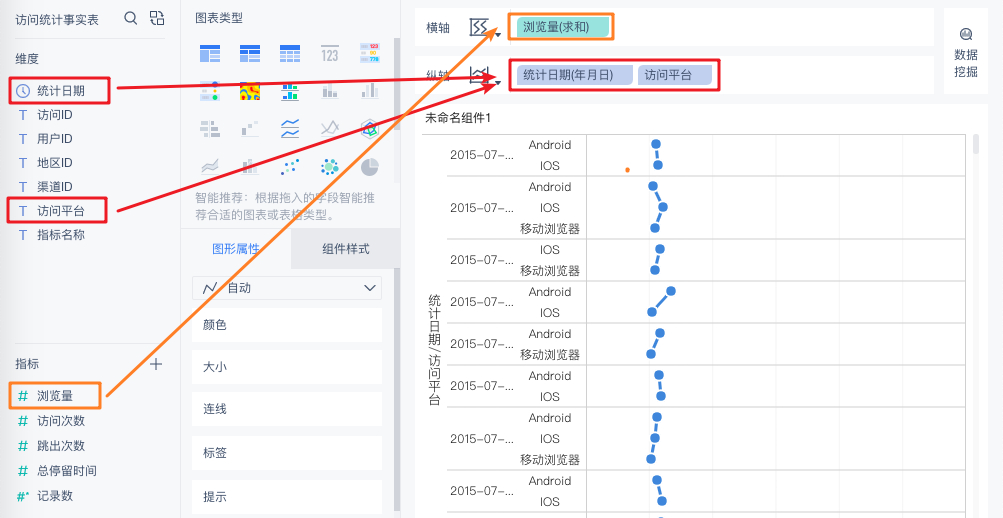The width and height of the screenshot is (1003, 518).
Task: Pick the partitioned column chart type
Action: click(290, 91)
